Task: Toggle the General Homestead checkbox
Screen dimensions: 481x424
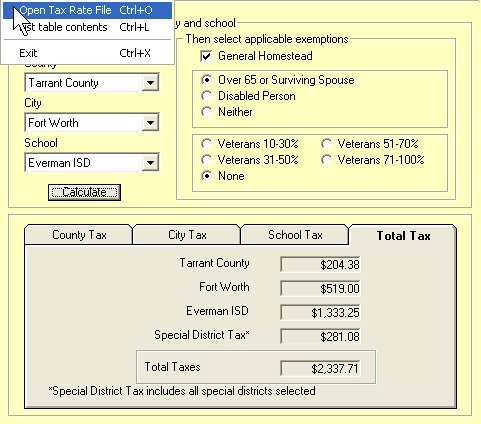Action: (x=206, y=56)
